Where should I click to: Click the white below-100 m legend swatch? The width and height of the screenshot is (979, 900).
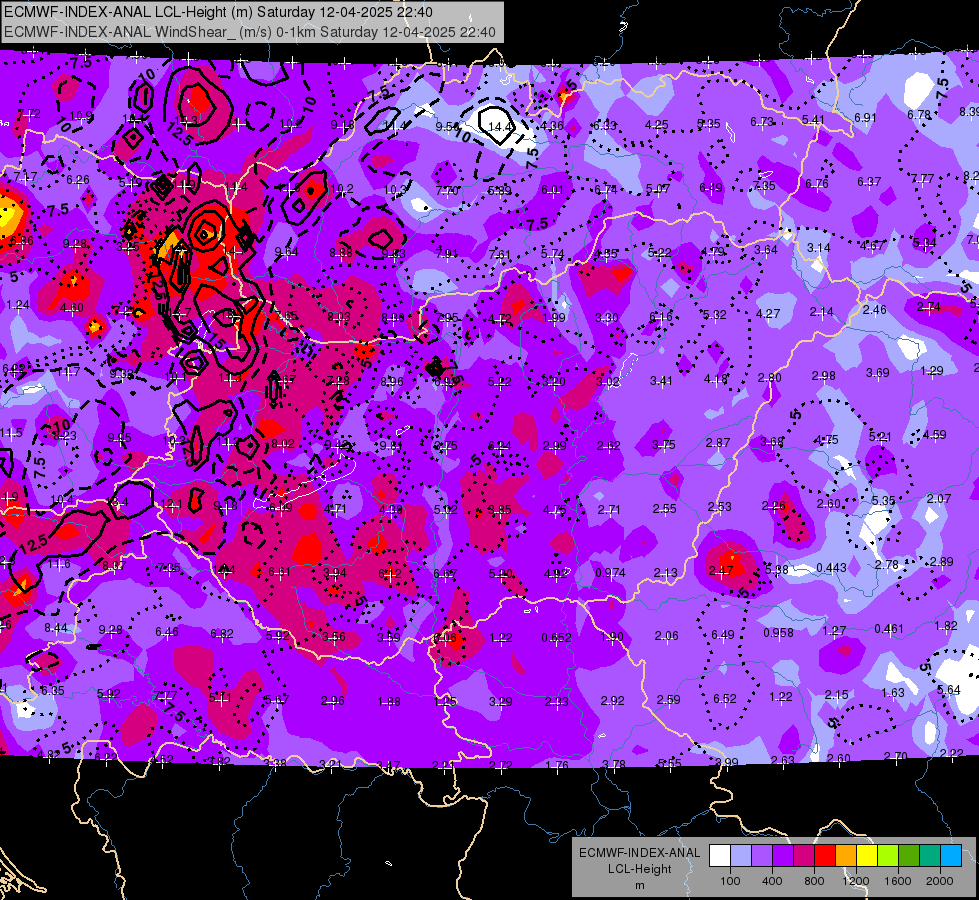(719, 856)
